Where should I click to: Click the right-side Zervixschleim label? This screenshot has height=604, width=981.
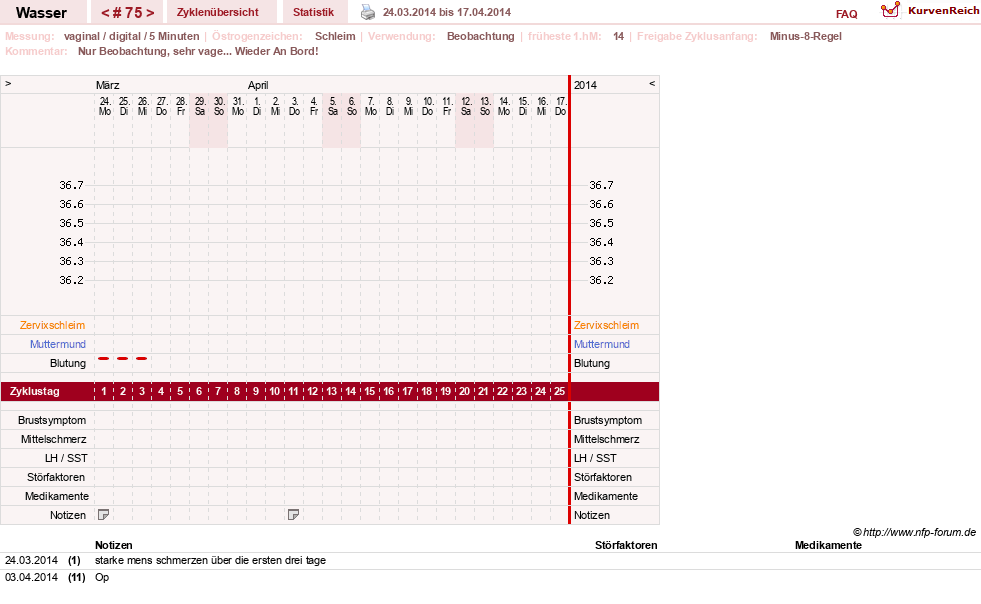tap(606, 325)
